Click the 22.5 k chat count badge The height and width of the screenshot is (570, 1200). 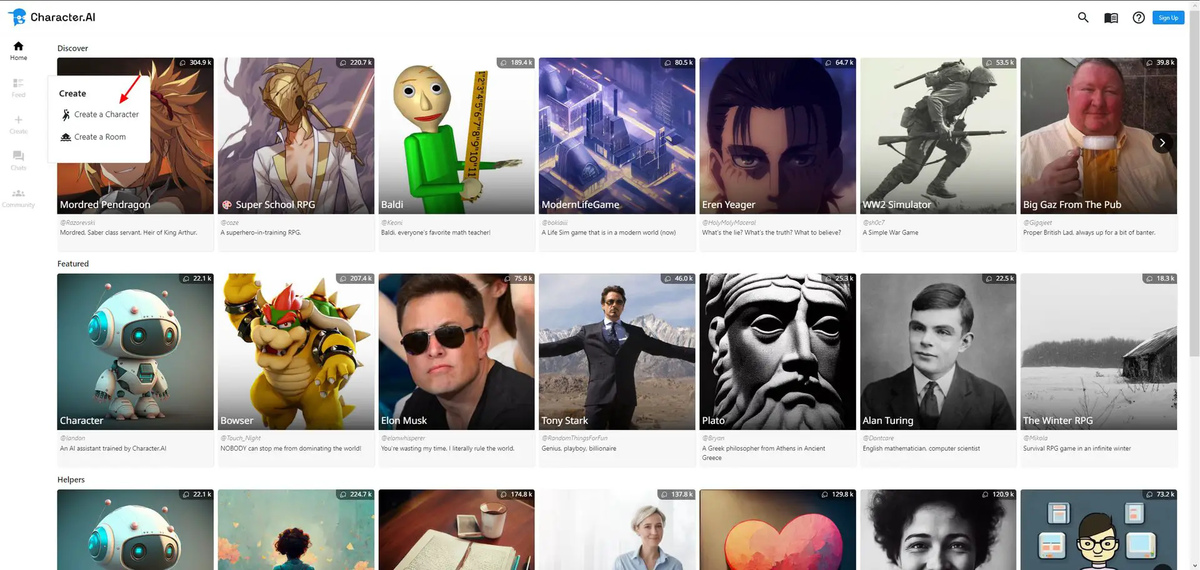click(x=1000, y=278)
